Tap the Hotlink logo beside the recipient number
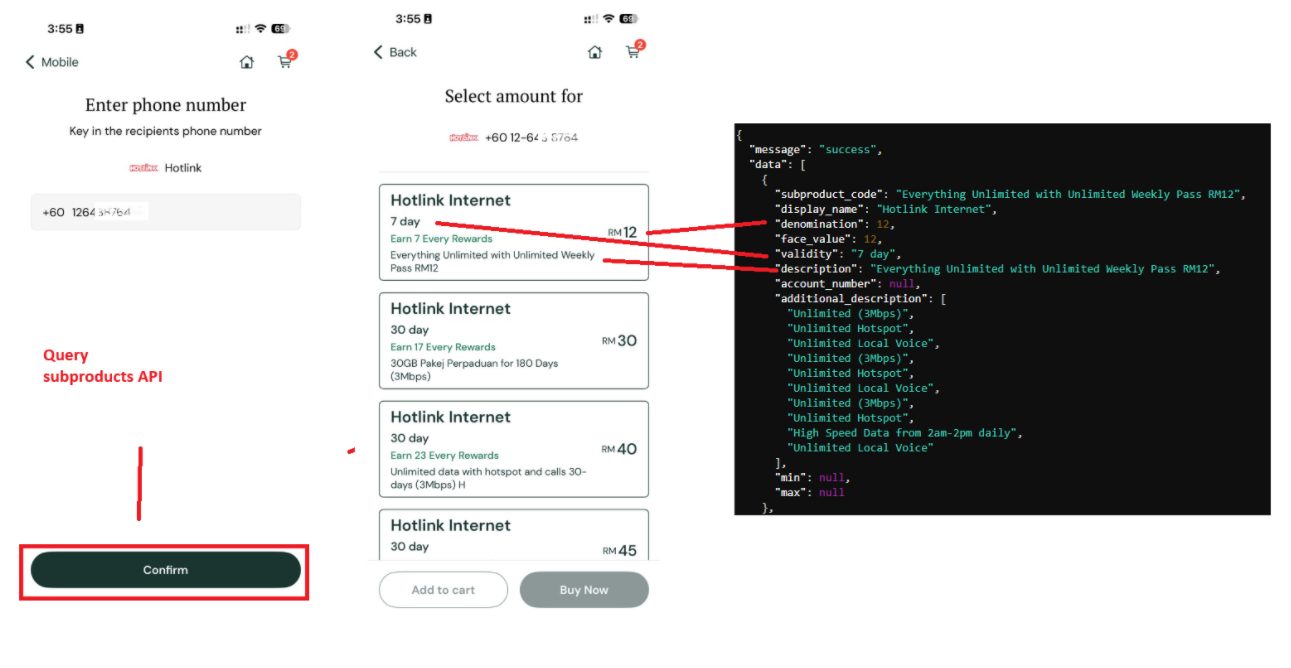Screen dimensions: 1291x668 (x=464, y=137)
